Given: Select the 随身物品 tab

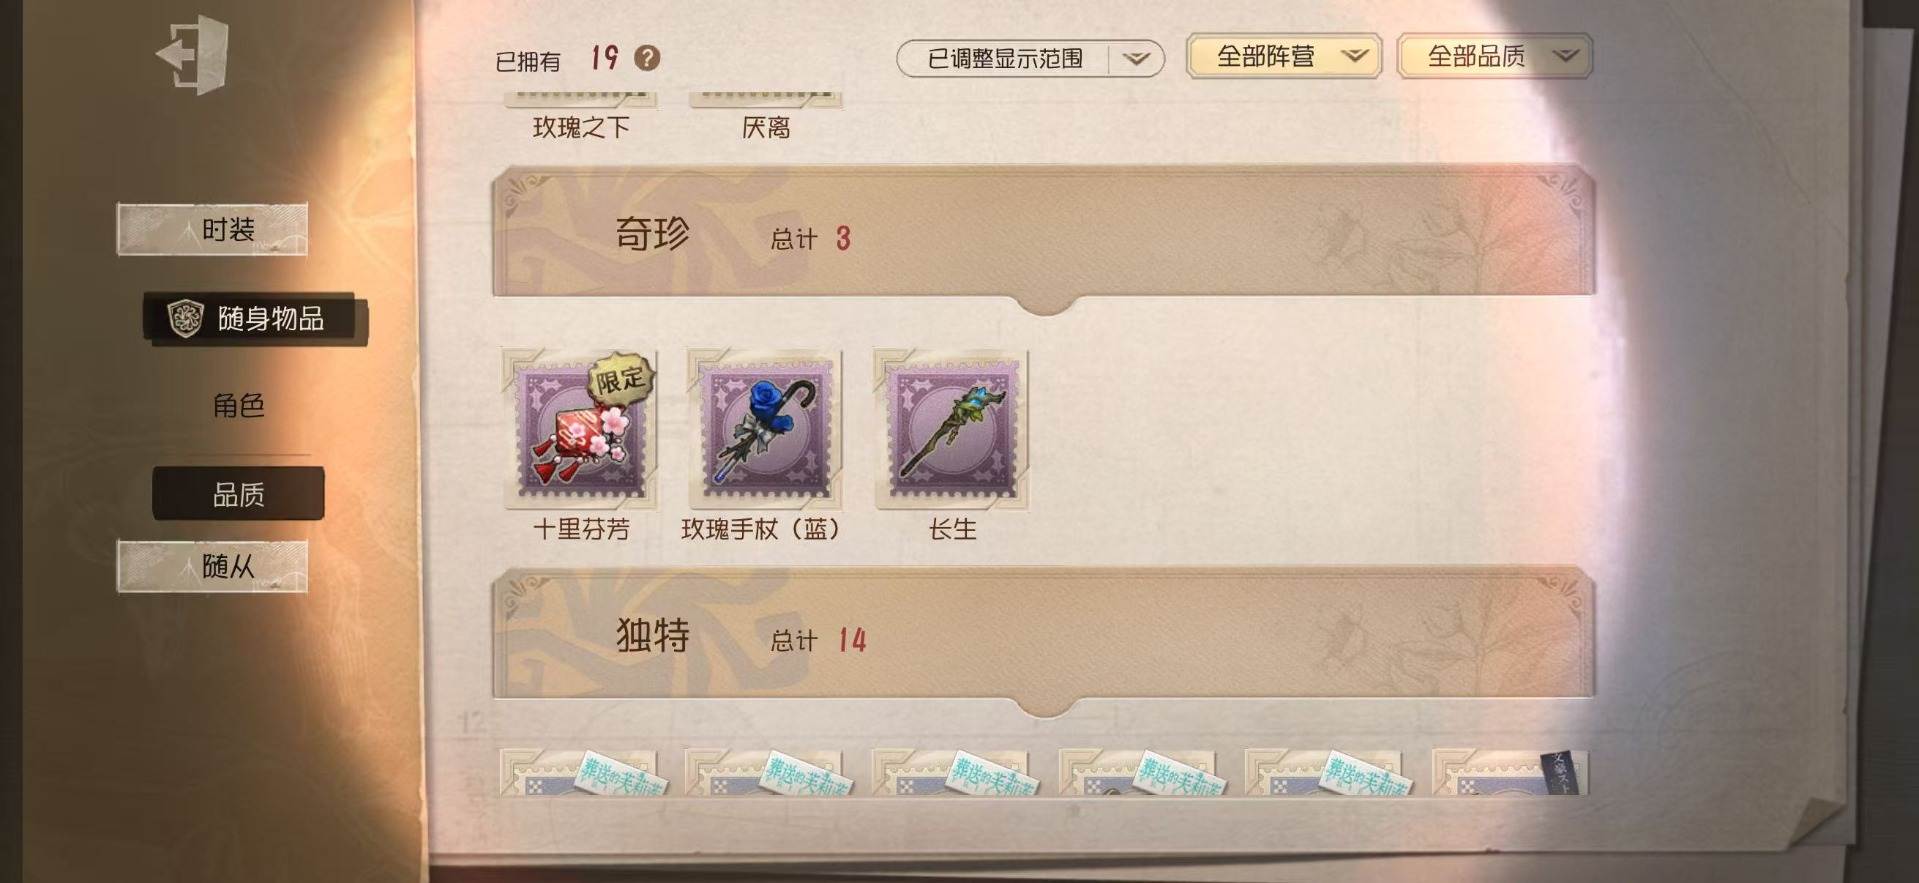Looking at the screenshot, I should 255,319.
